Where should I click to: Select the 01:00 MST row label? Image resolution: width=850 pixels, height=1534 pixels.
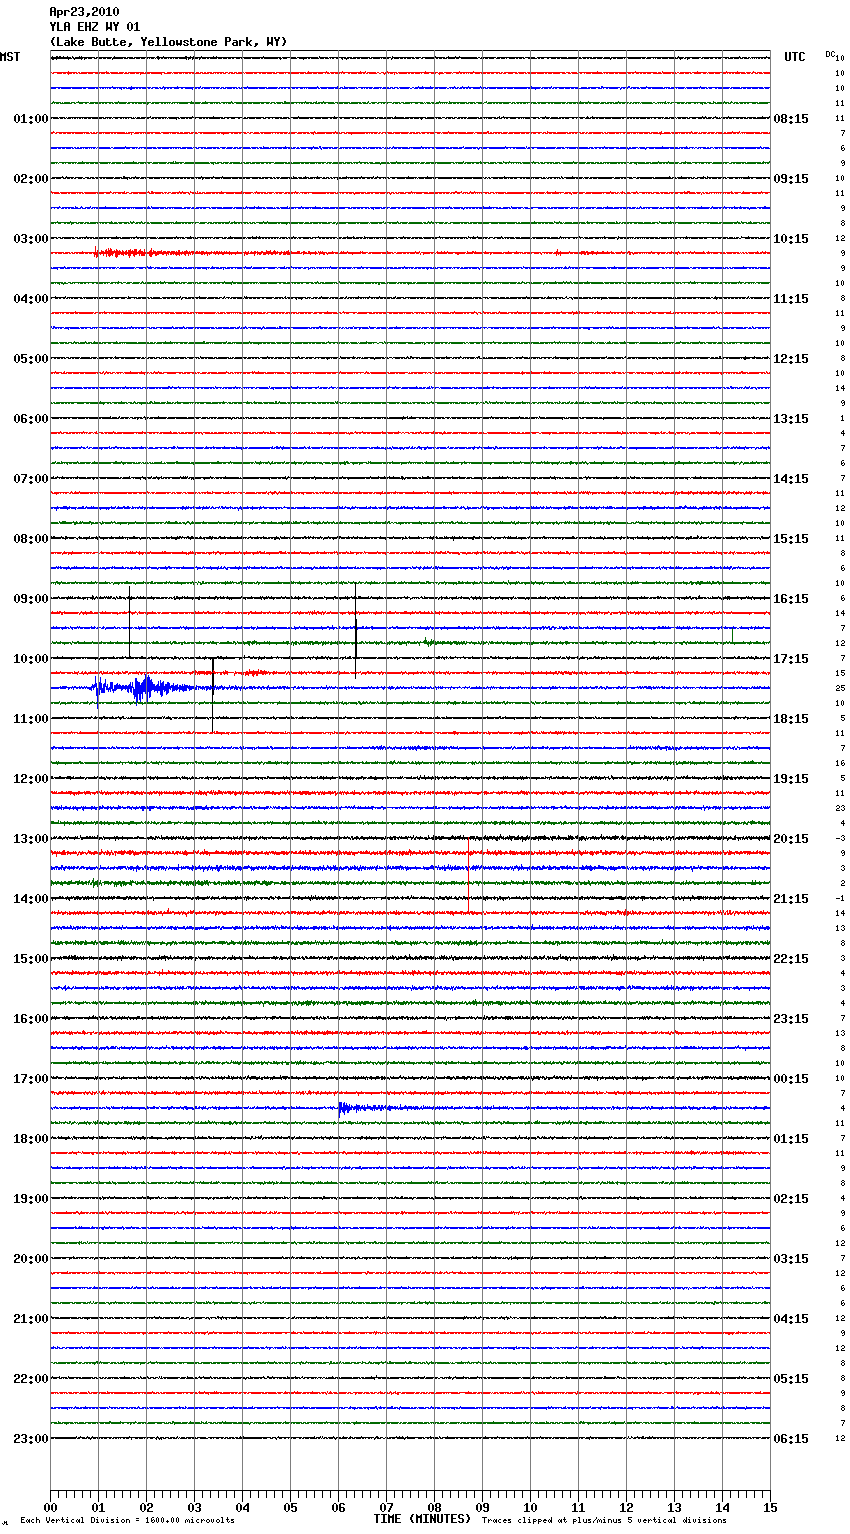pos(31,119)
